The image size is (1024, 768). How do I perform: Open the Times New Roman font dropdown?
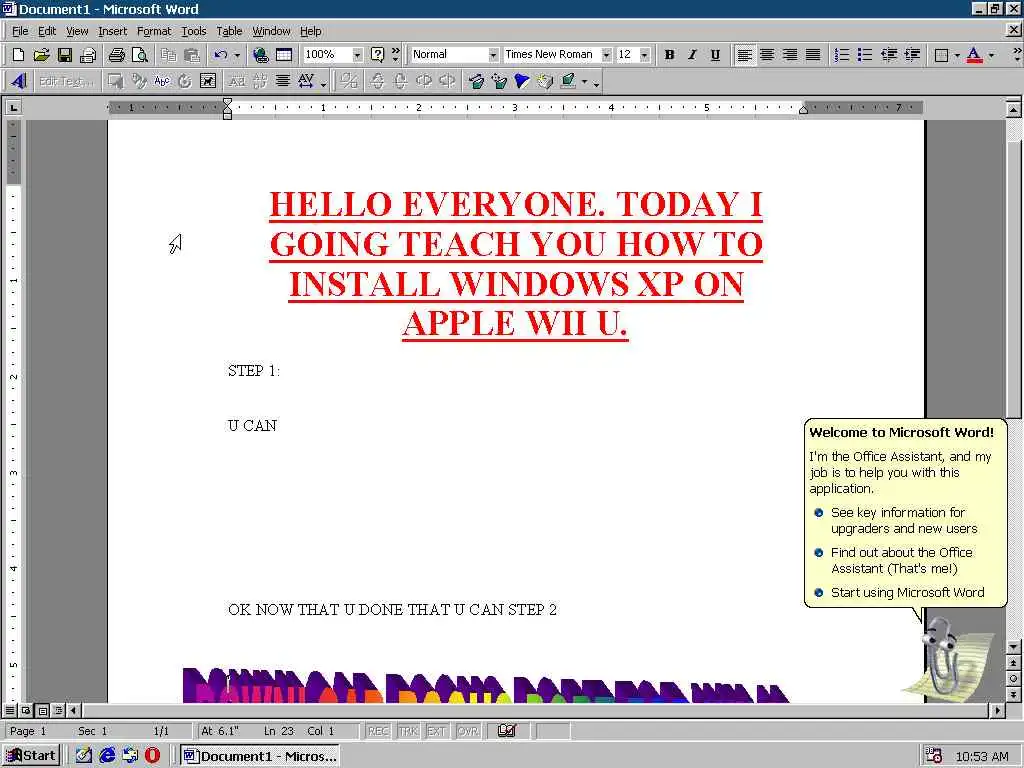click(606, 55)
